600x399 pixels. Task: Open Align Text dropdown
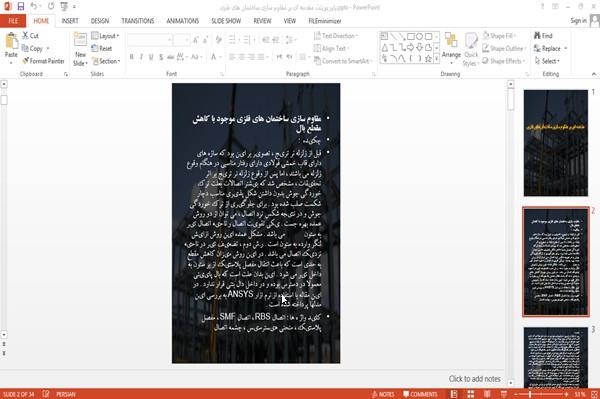[x=331, y=49]
